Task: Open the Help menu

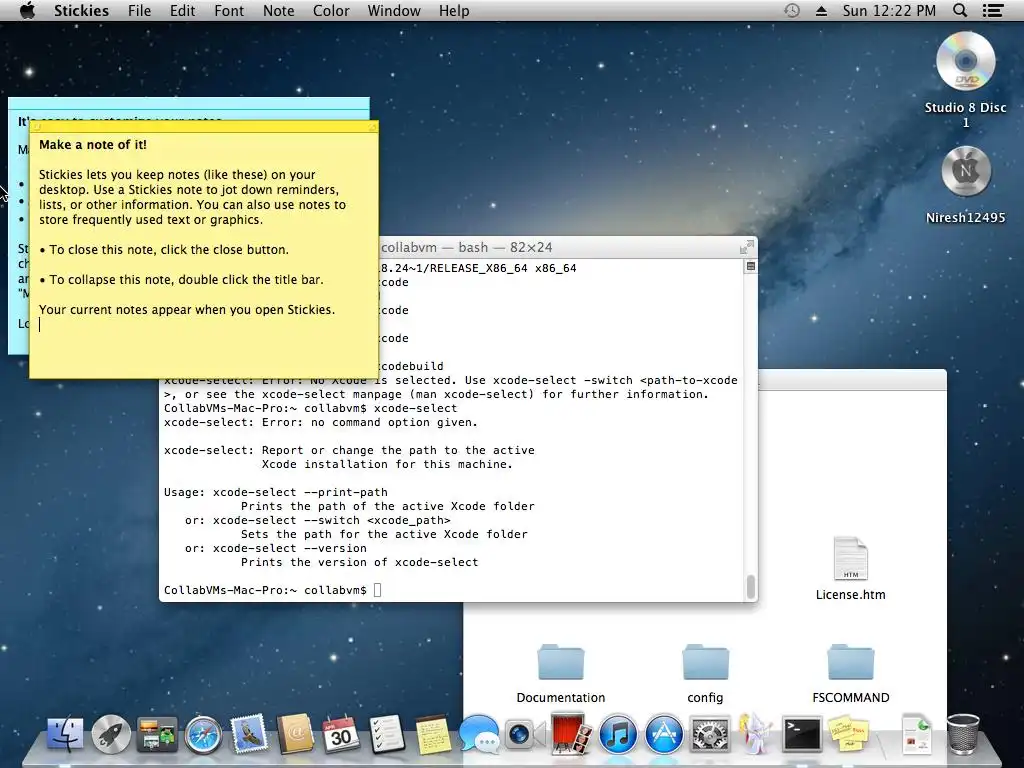Action: (x=454, y=10)
